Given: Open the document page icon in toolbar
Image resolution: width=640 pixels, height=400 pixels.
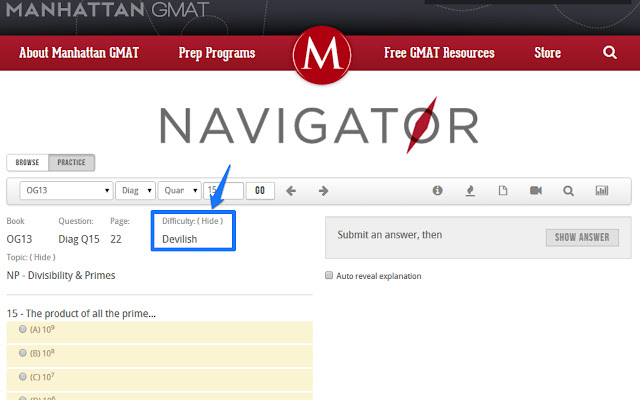Looking at the screenshot, I should tap(503, 190).
